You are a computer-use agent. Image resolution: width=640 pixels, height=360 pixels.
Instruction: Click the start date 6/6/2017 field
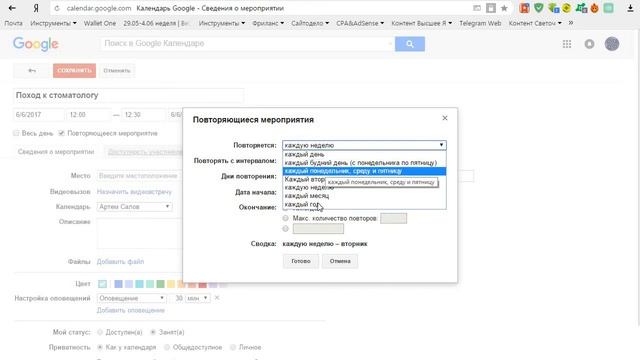pos(39,115)
